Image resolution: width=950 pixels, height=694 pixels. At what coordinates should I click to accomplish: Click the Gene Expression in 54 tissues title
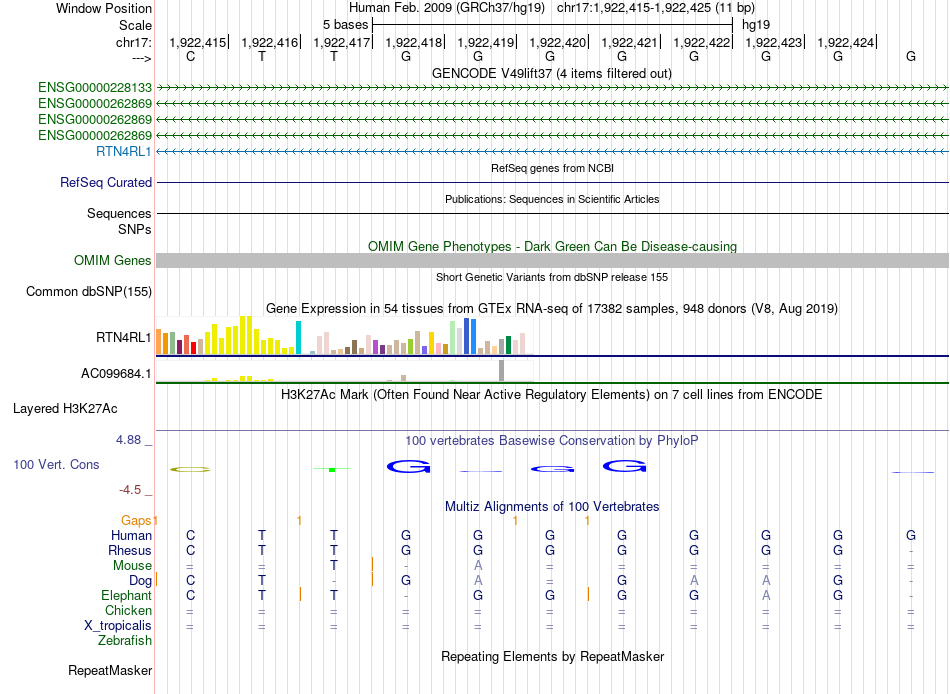(x=552, y=309)
